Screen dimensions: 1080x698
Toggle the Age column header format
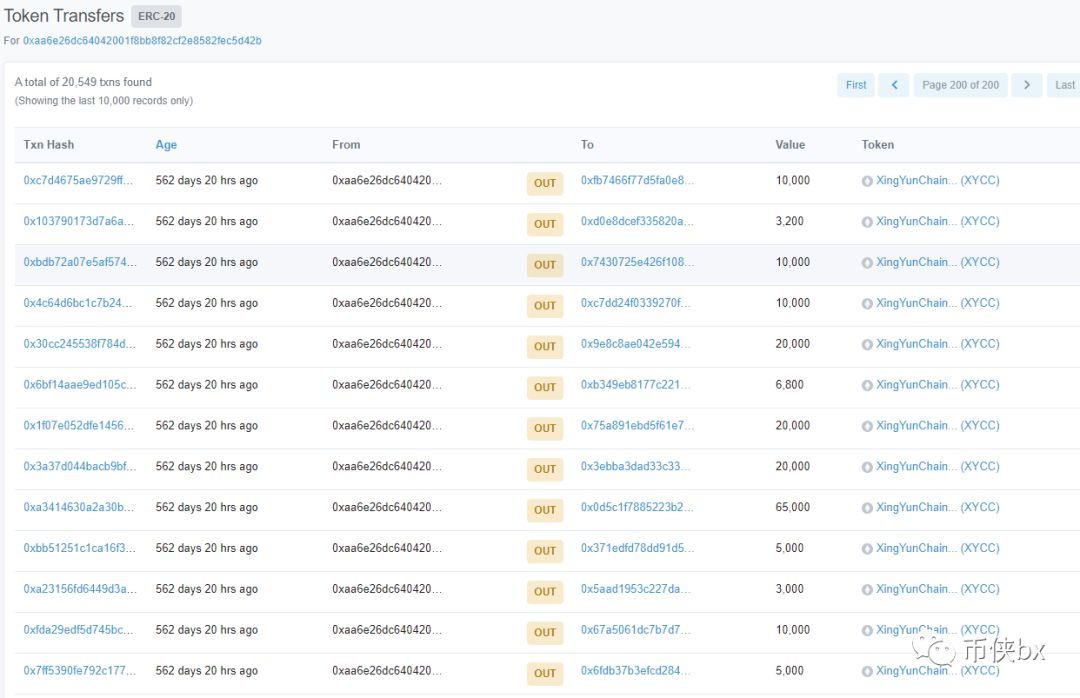coord(166,145)
